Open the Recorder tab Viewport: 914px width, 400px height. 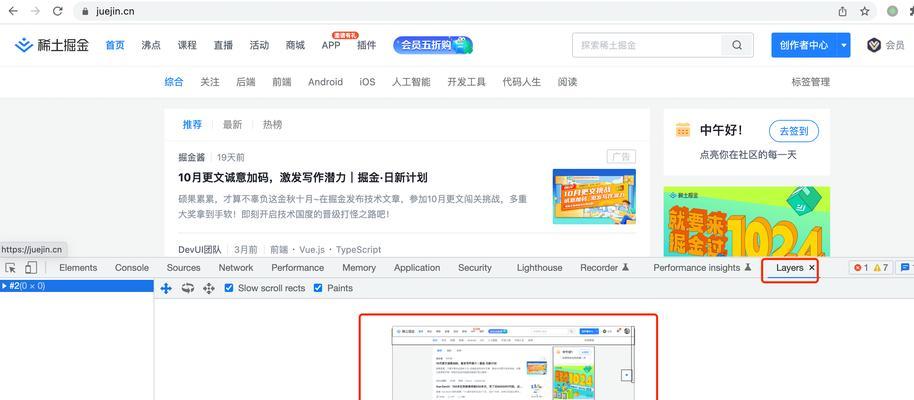coord(604,268)
